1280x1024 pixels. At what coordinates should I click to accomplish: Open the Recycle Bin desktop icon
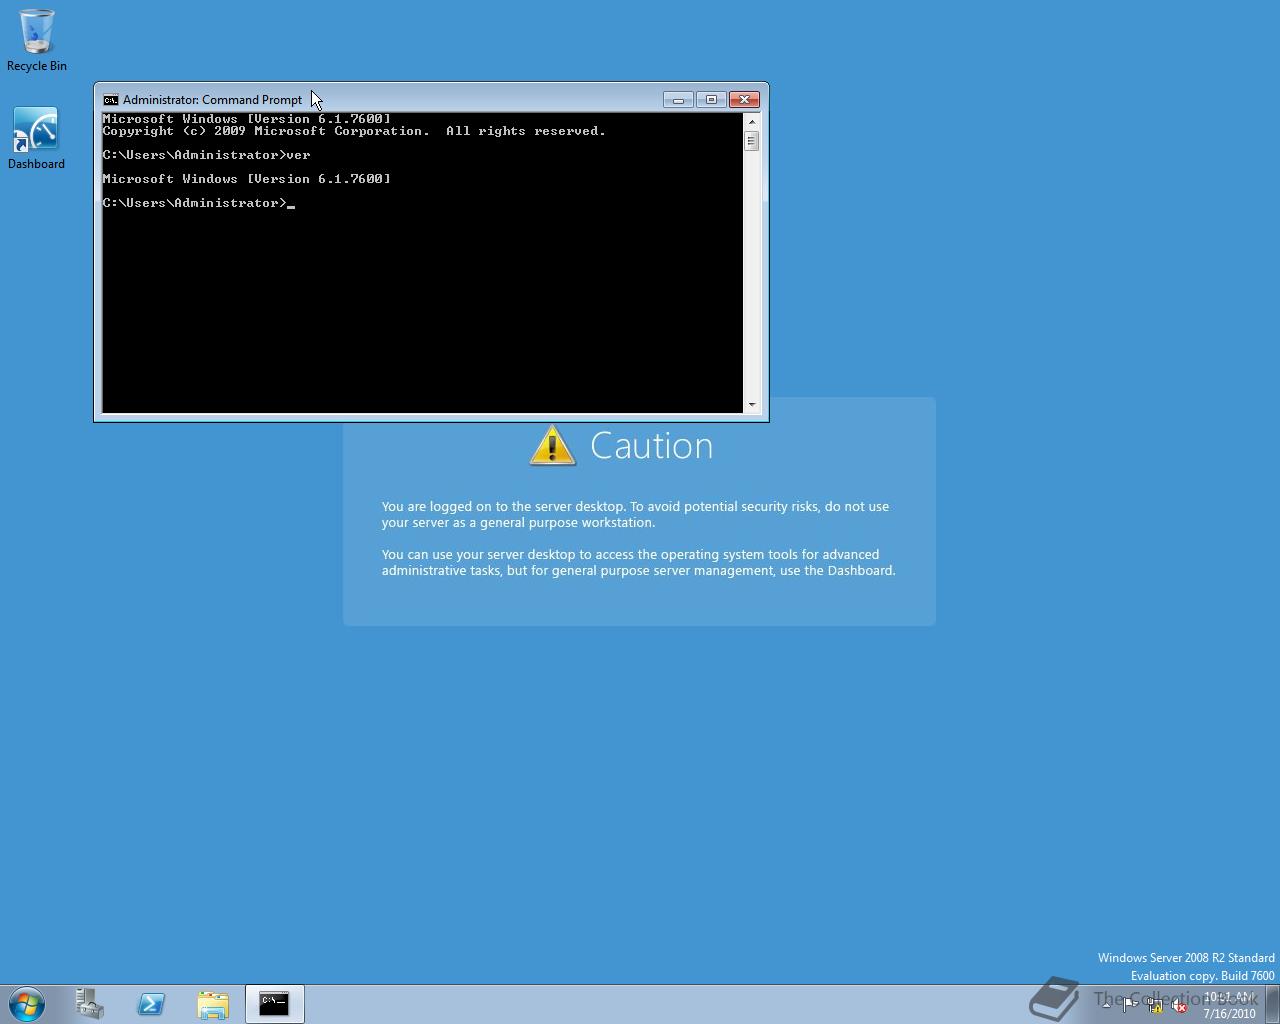pyautogui.click(x=37, y=40)
